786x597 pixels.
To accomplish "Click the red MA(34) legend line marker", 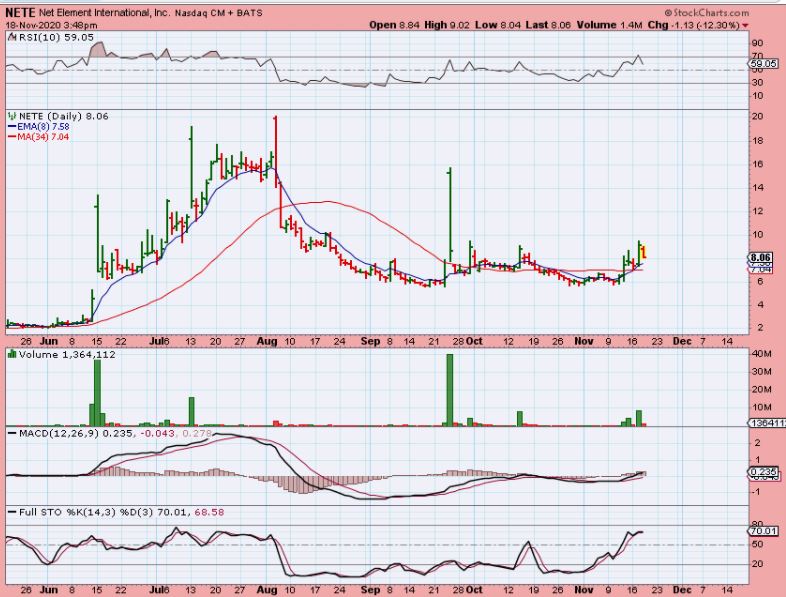I will (x=10, y=137).
